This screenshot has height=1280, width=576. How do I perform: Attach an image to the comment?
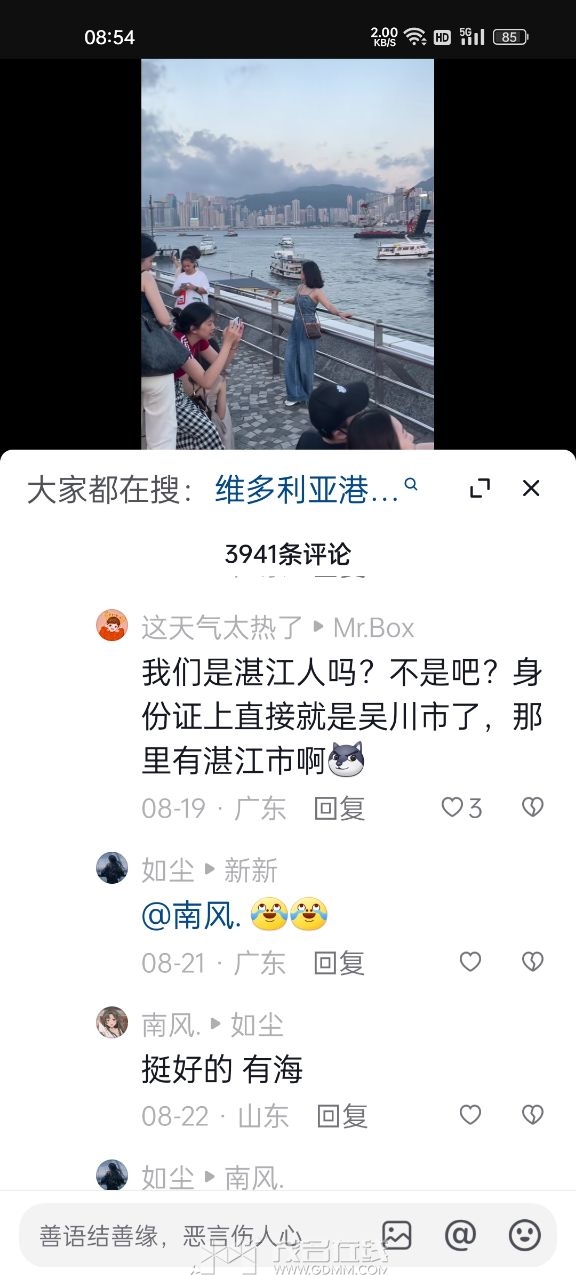[397, 1235]
